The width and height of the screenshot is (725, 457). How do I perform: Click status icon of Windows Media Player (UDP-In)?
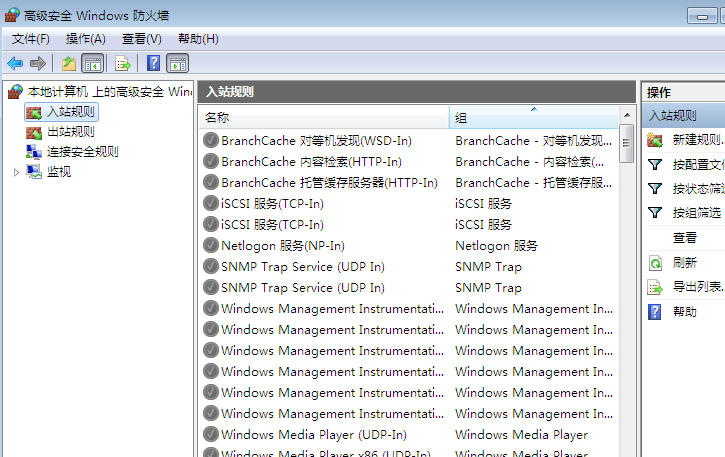coord(211,434)
